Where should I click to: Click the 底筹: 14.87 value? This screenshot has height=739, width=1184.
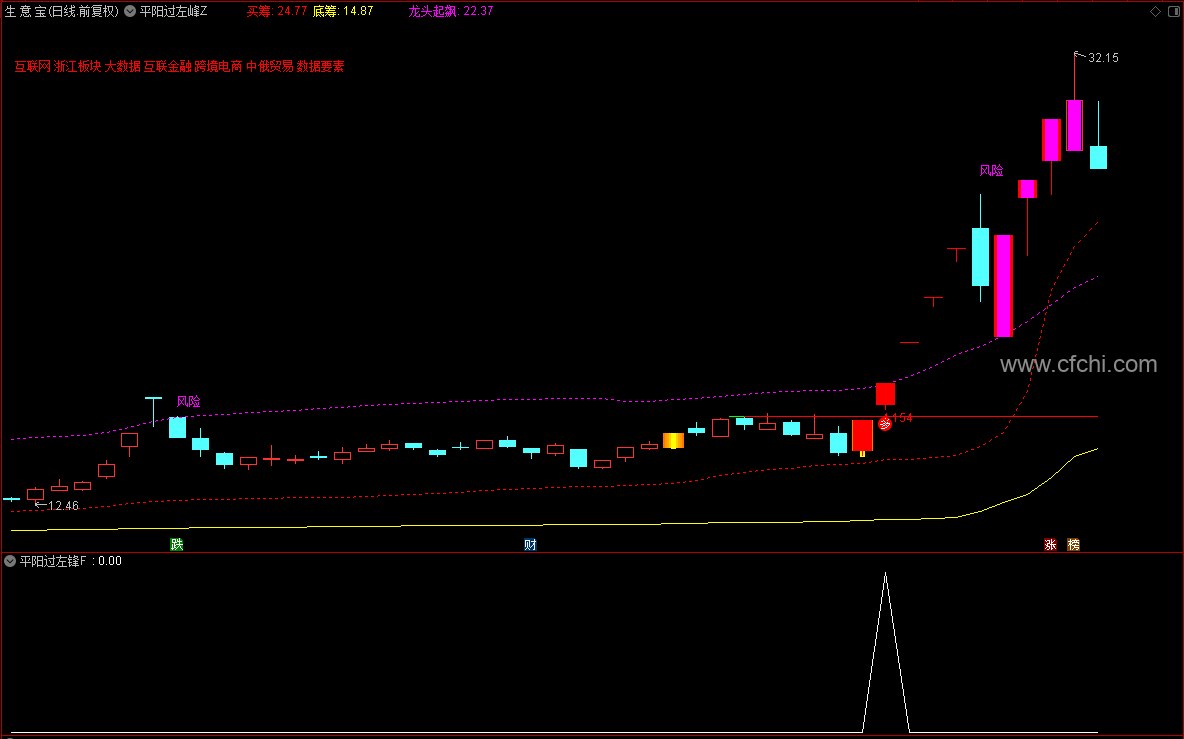pyautogui.click(x=343, y=11)
